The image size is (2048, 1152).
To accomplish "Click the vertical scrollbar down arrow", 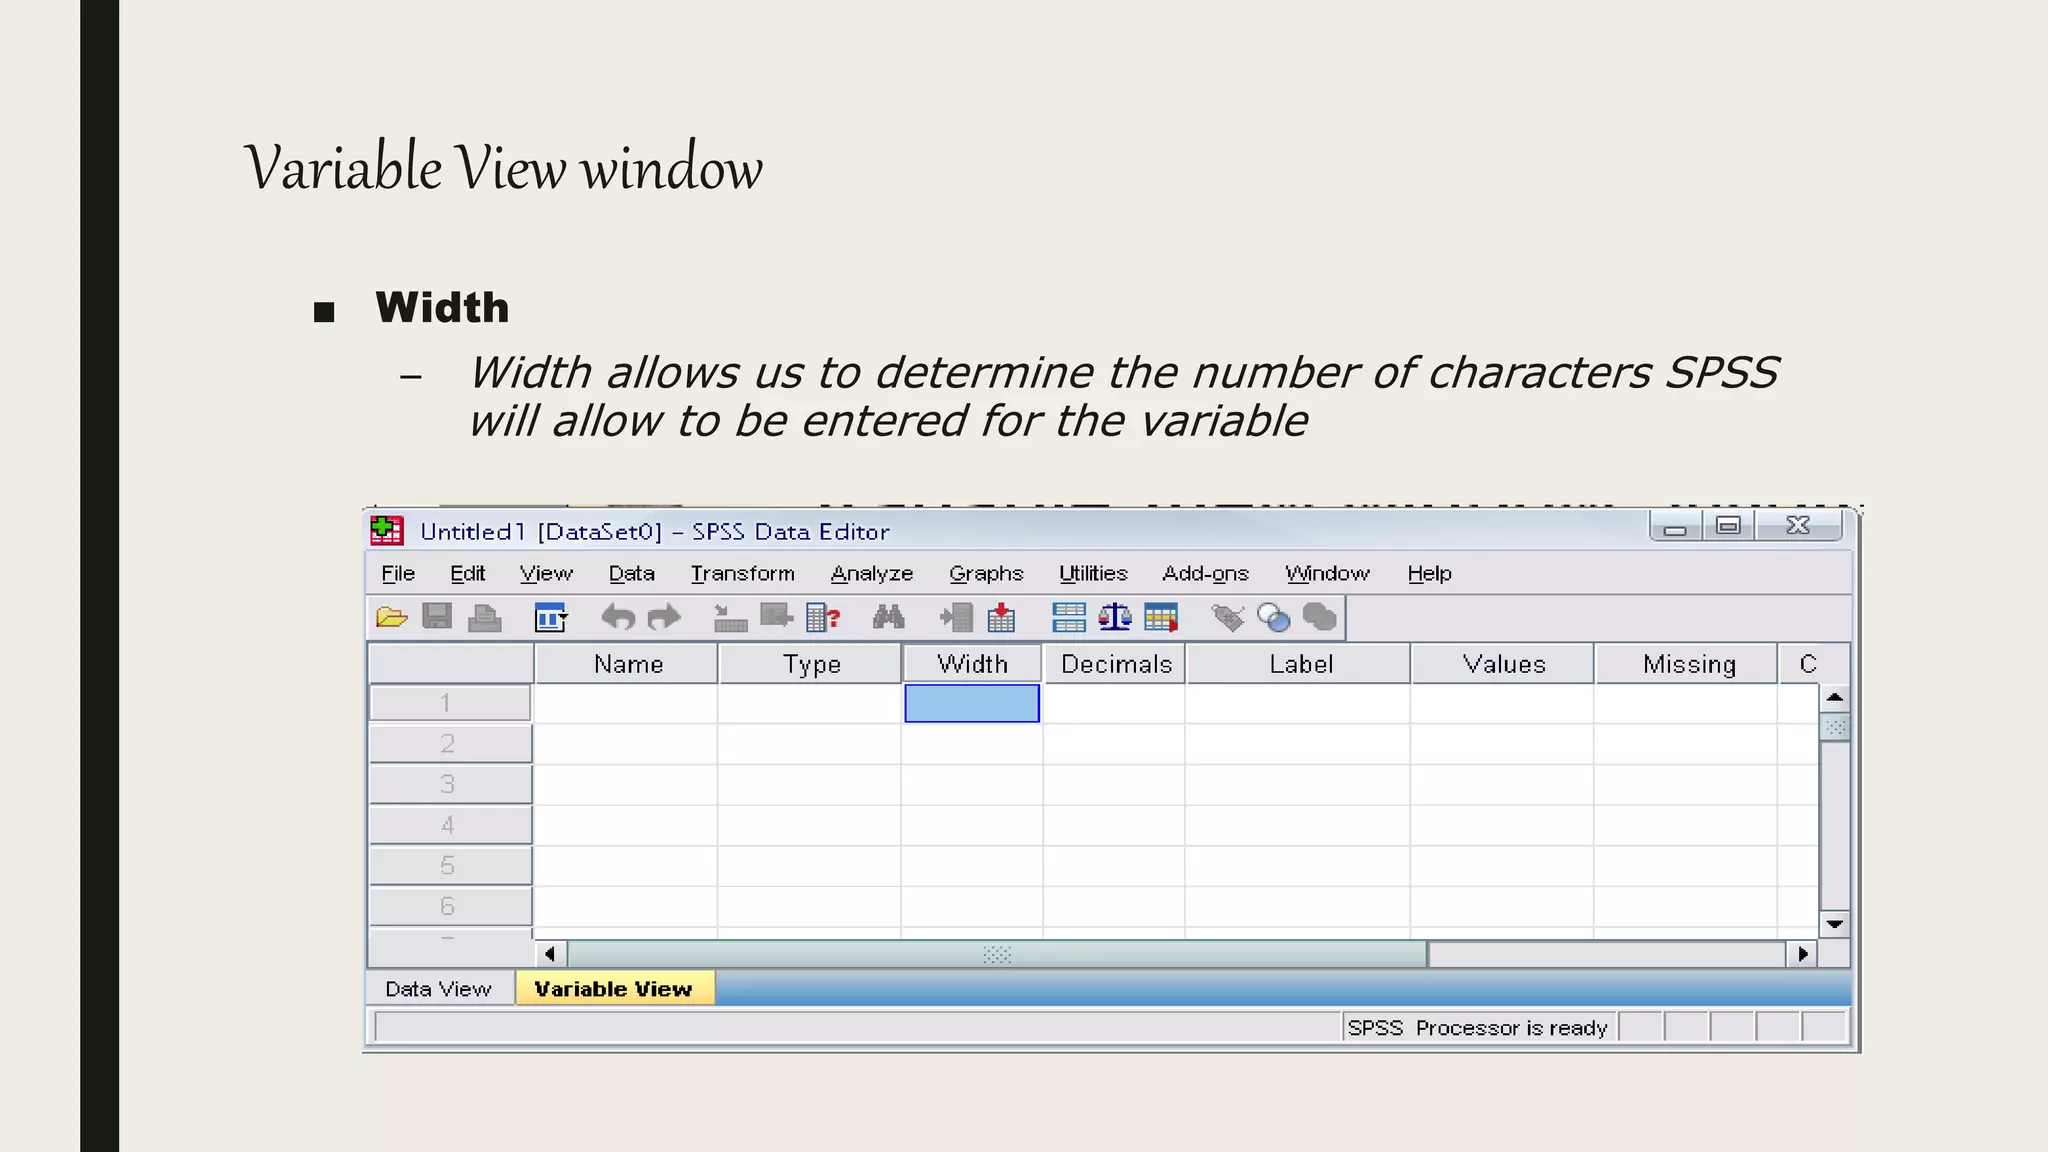I will coord(1834,924).
